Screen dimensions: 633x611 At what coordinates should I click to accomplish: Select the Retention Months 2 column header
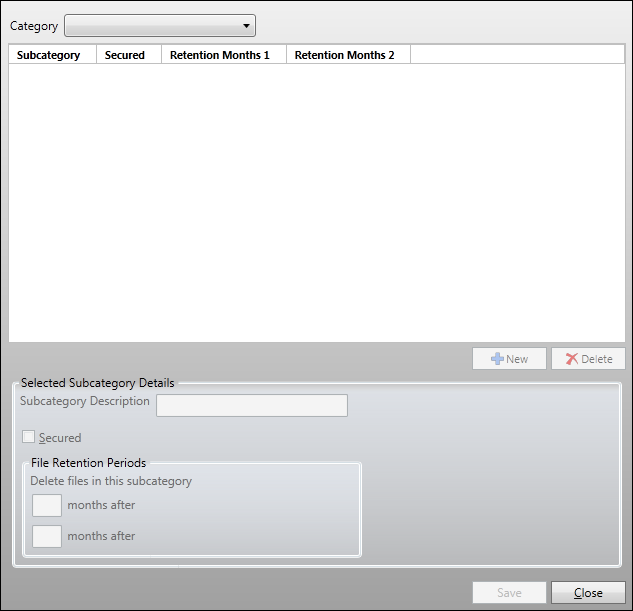coord(348,55)
